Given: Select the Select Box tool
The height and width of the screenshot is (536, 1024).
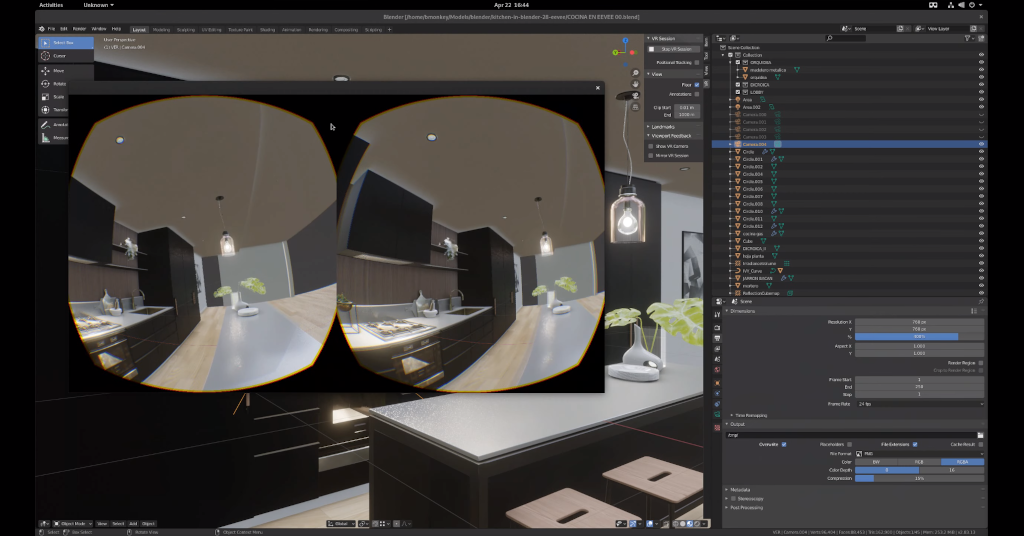Looking at the screenshot, I should [x=65, y=42].
